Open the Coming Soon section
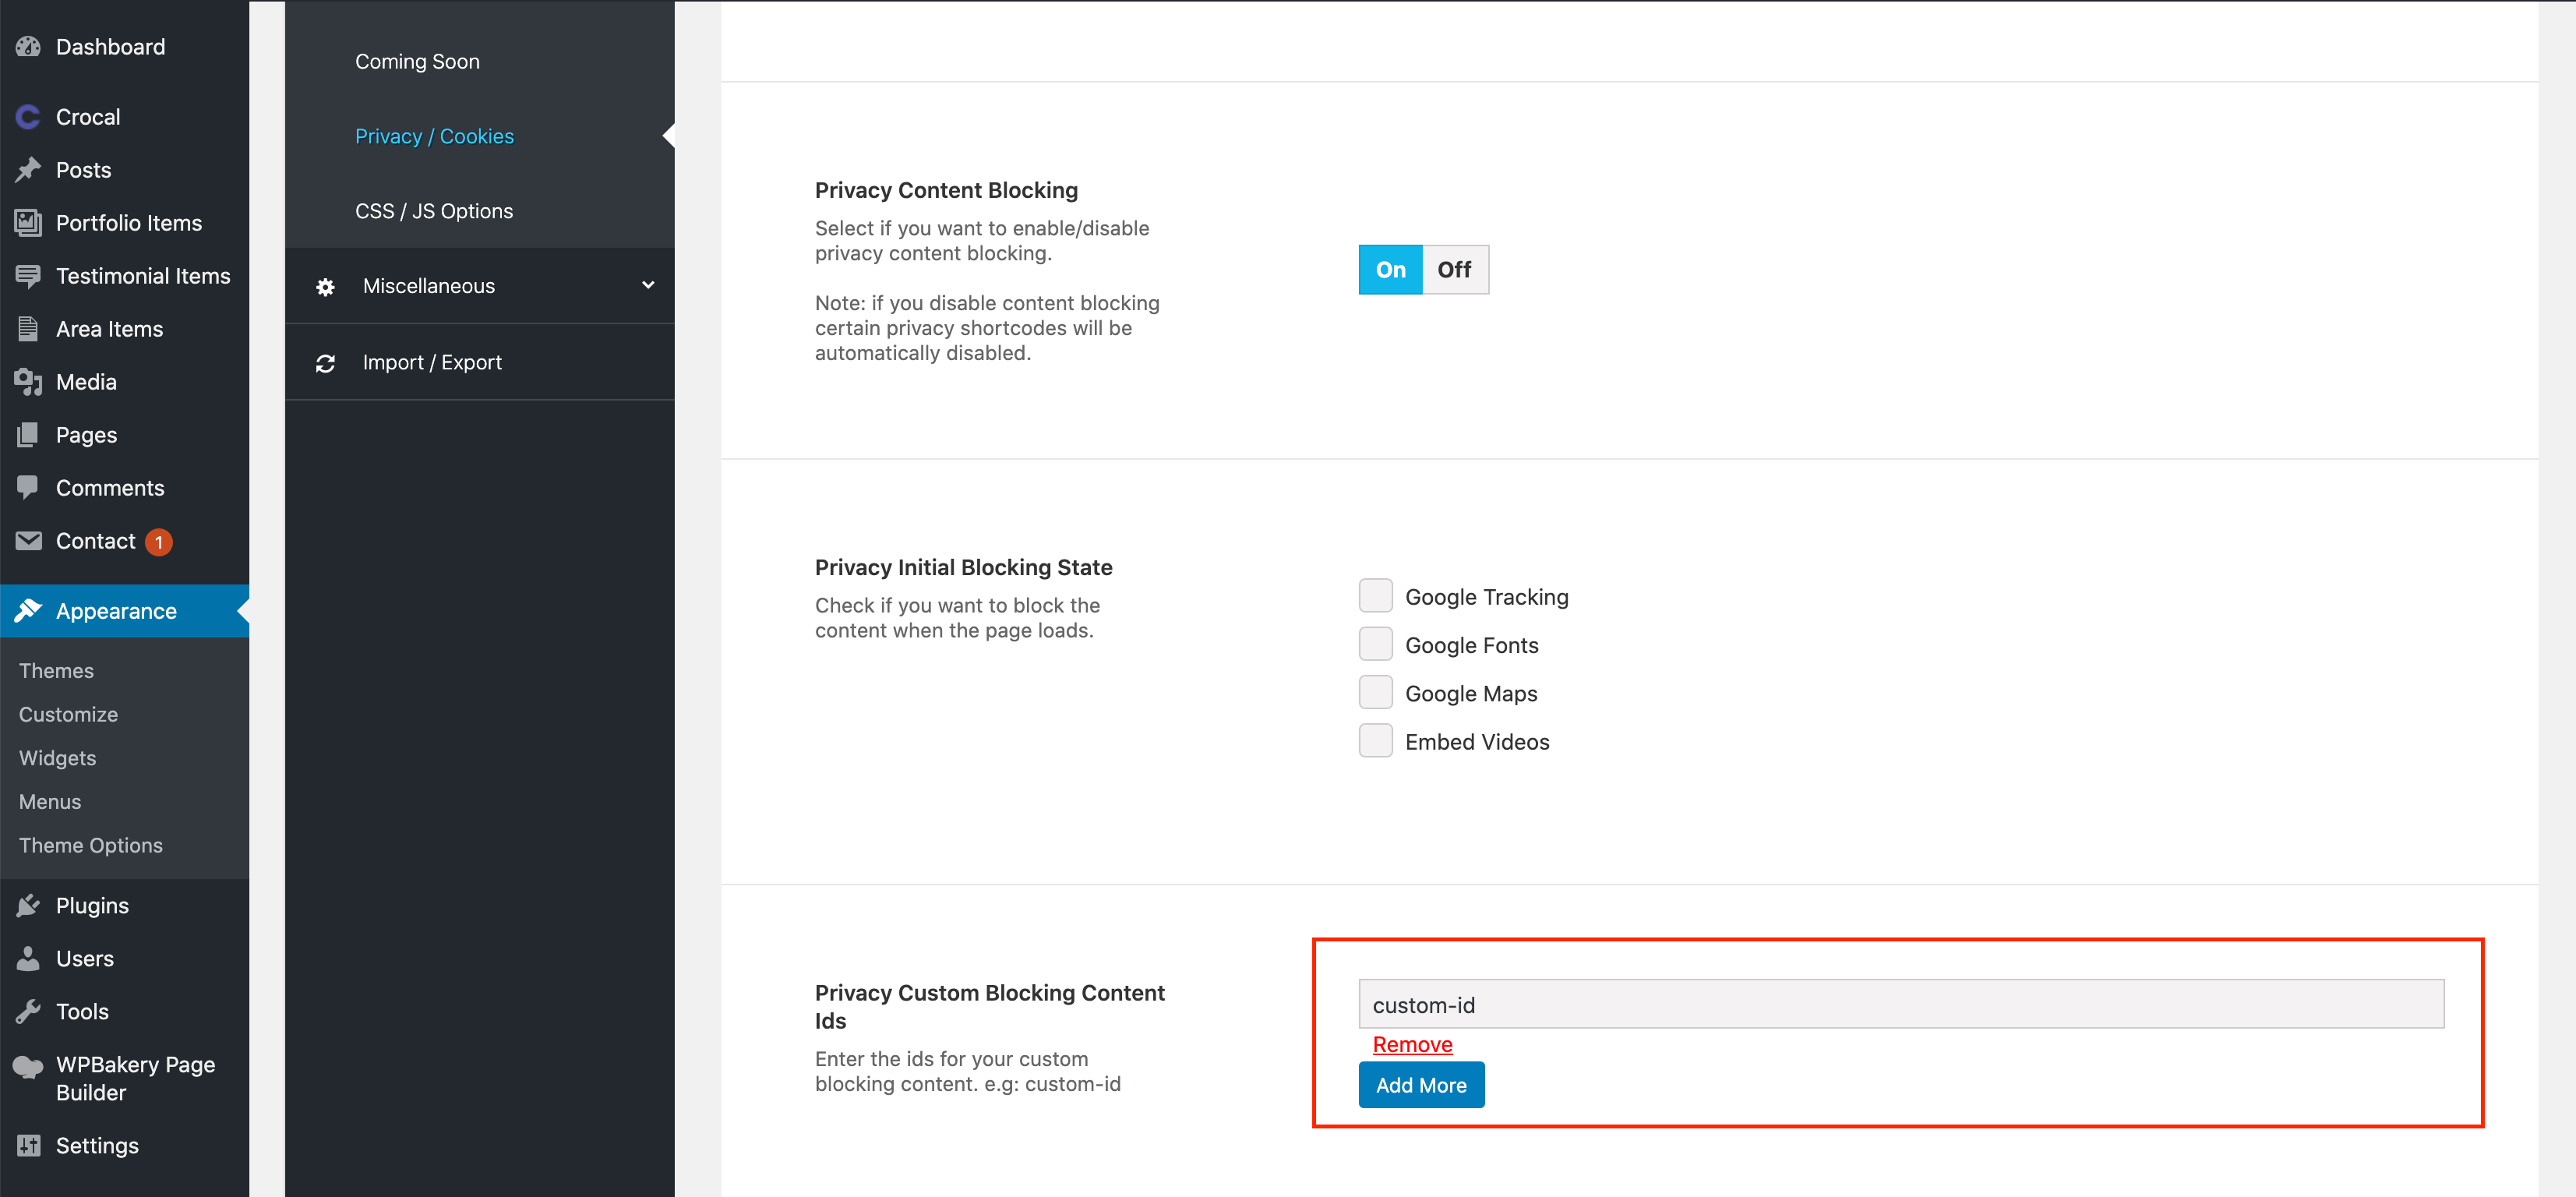 tap(417, 62)
